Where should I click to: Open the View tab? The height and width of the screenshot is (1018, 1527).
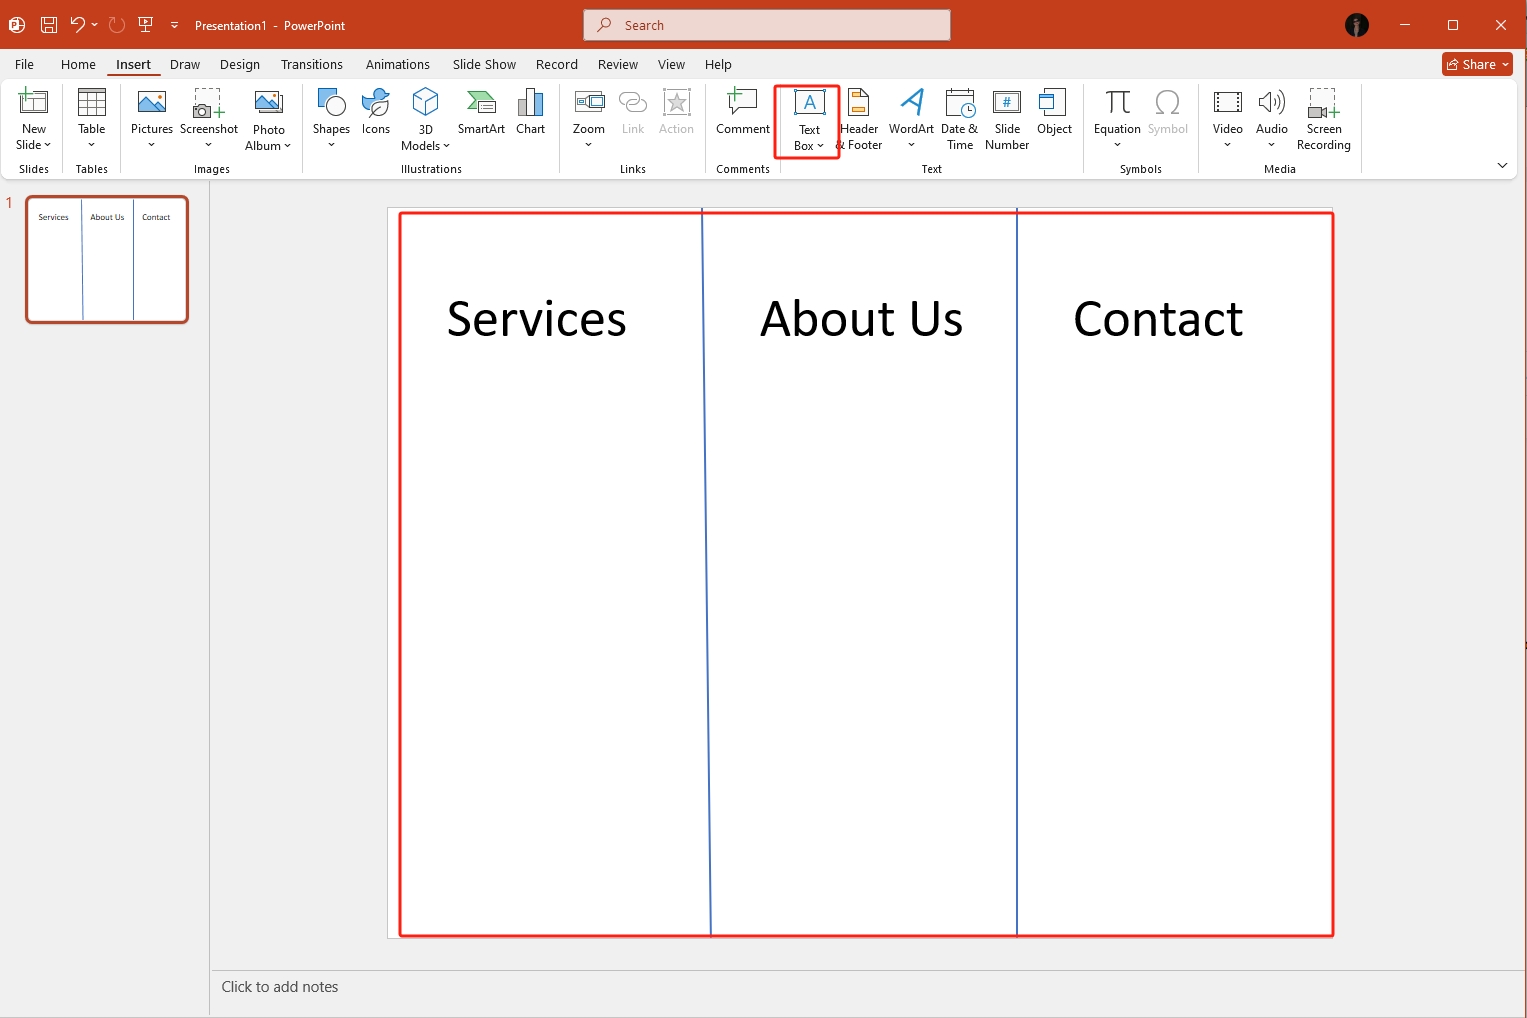point(671,64)
